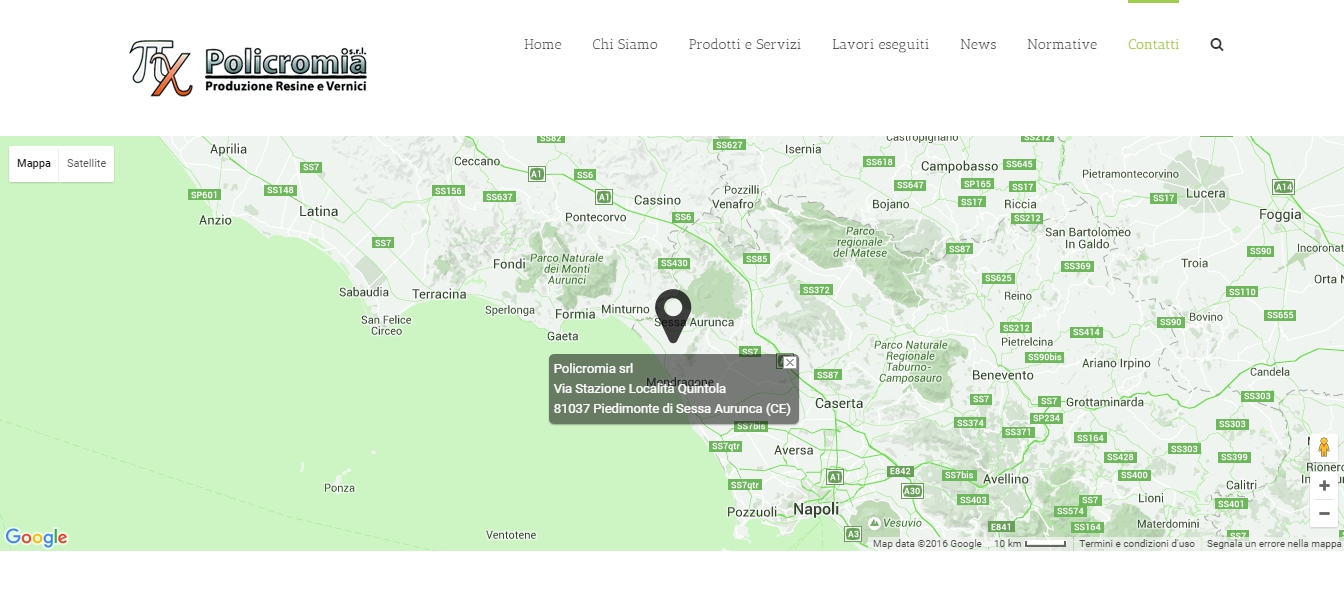Click the Calitri town label
This screenshot has width=1344, height=593.
[x=1241, y=485]
